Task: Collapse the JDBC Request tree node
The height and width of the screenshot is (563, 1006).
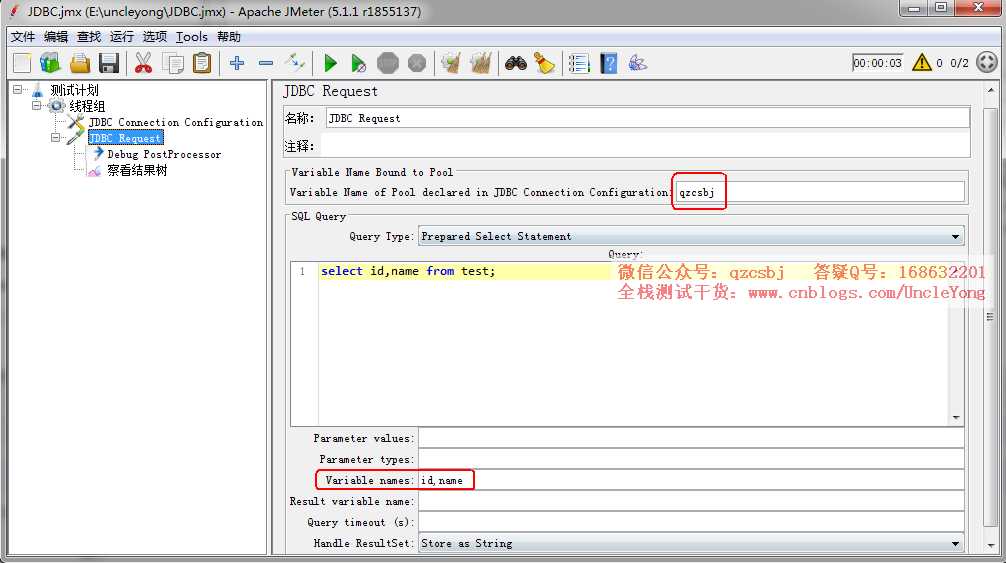Action: [56, 137]
